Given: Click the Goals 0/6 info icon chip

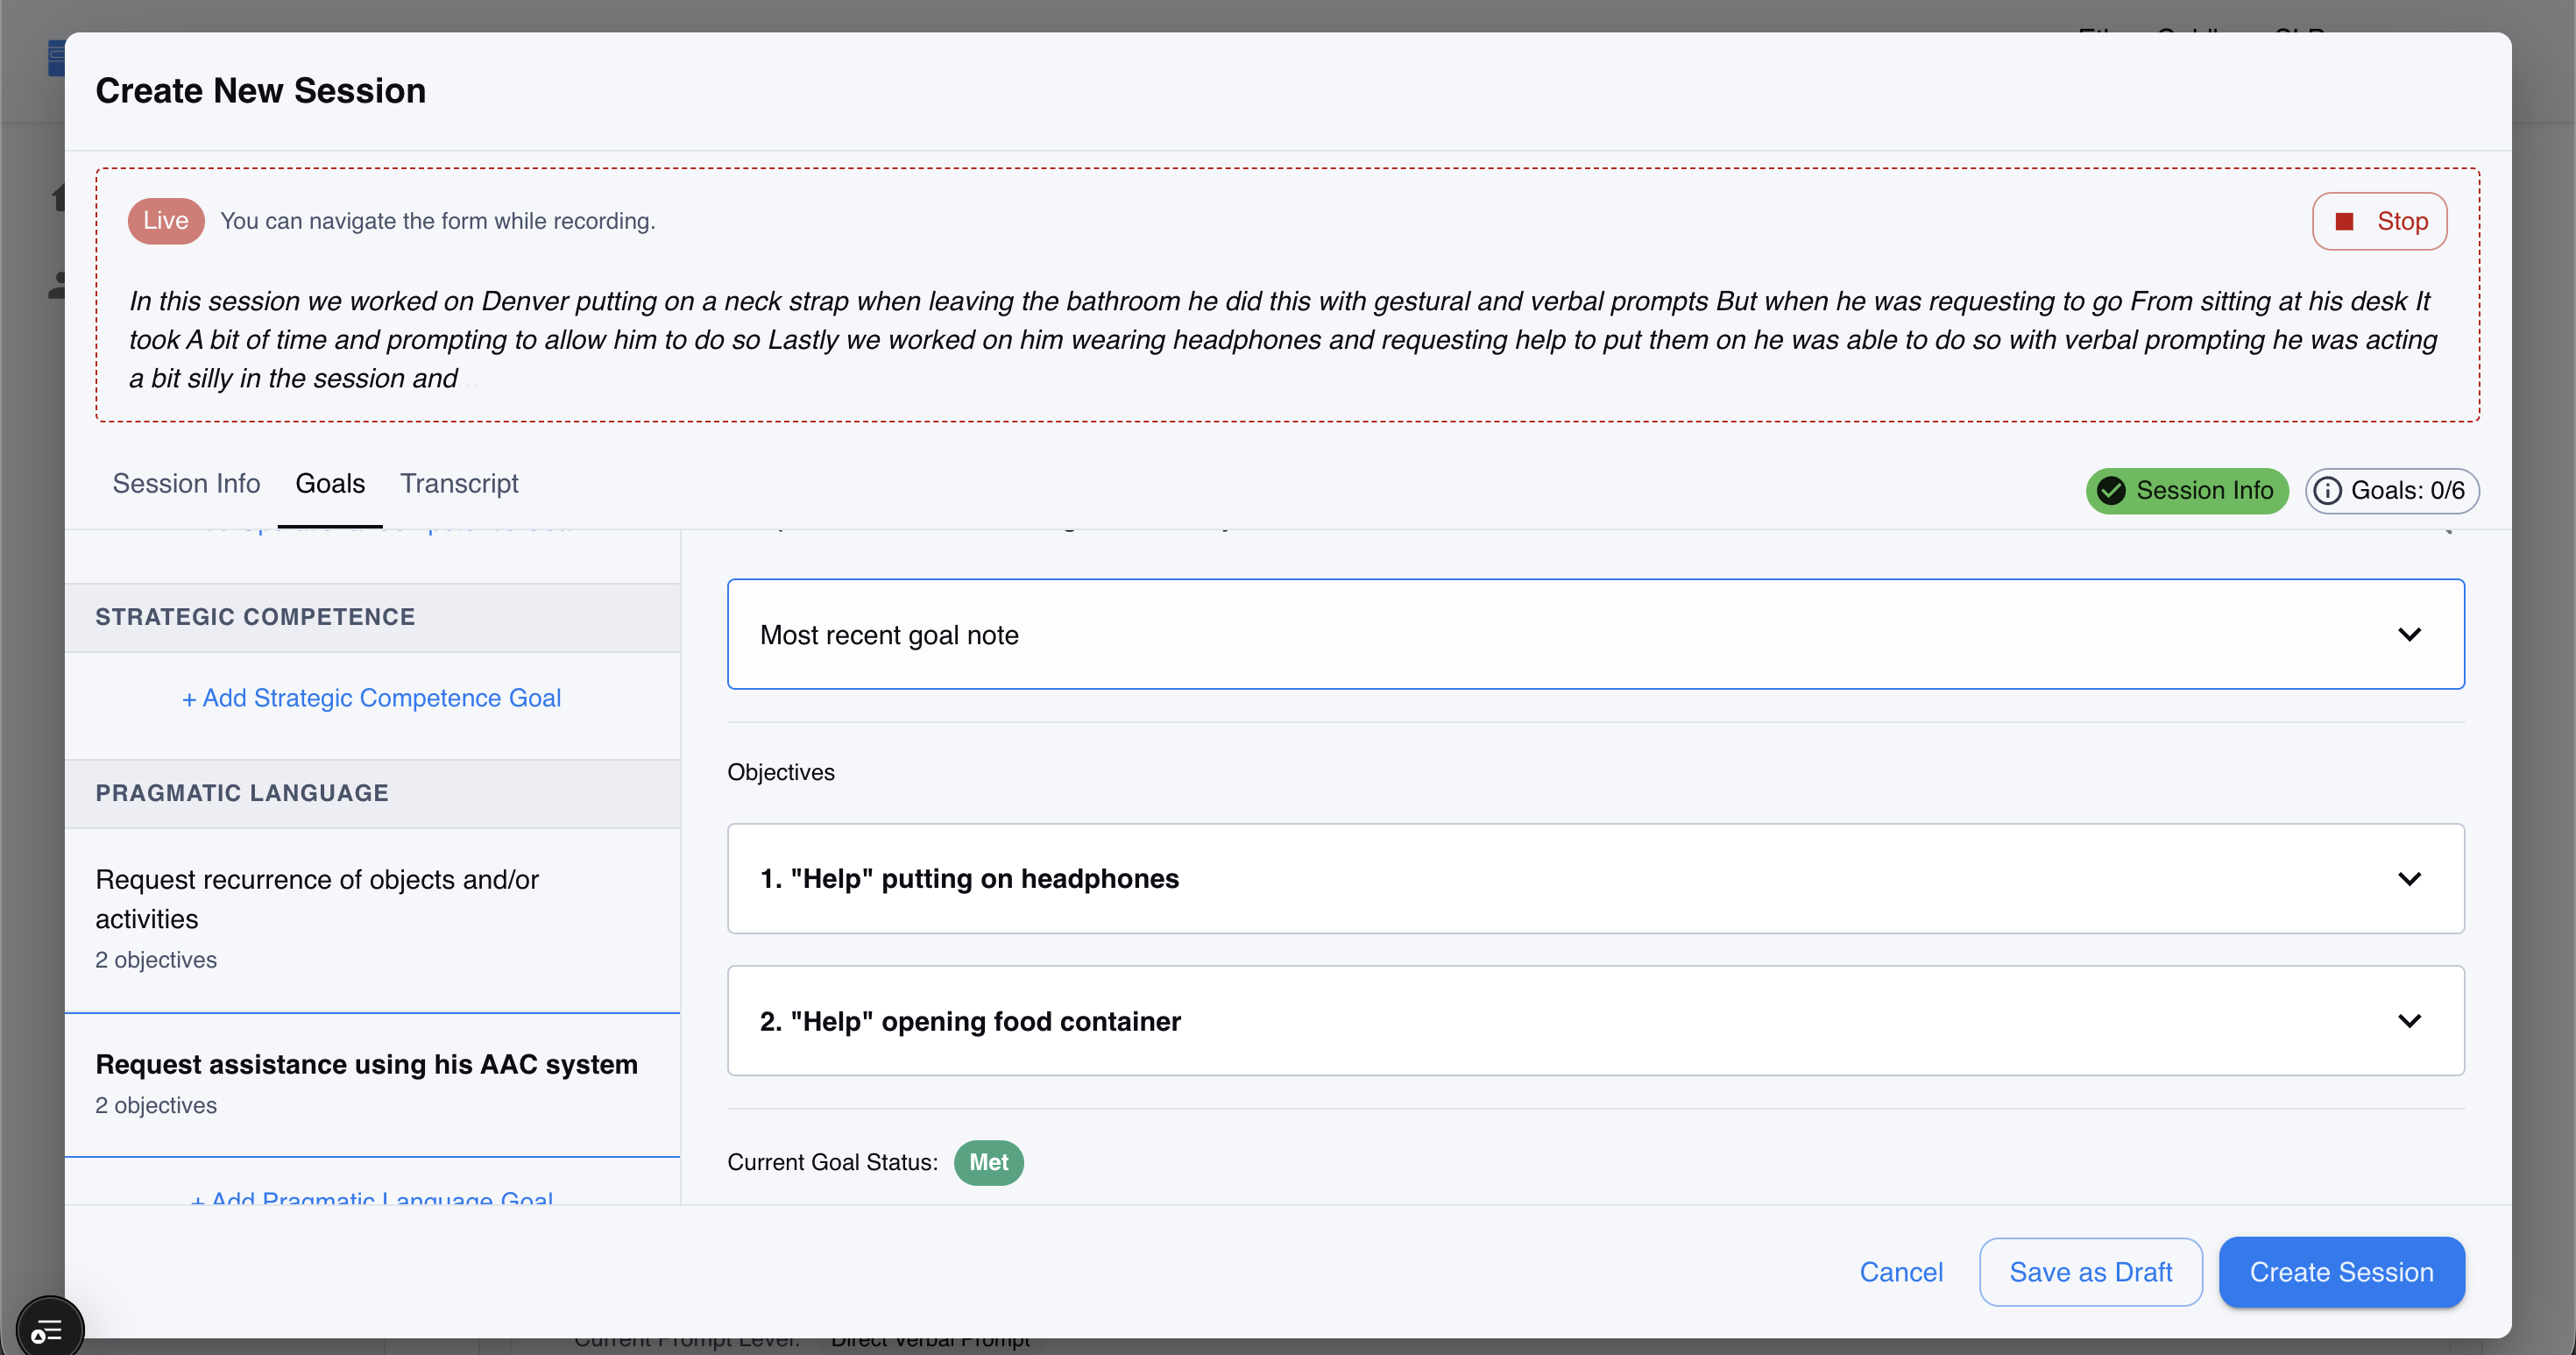Looking at the screenshot, I should pyautogui.click(x=2391, y=491).
